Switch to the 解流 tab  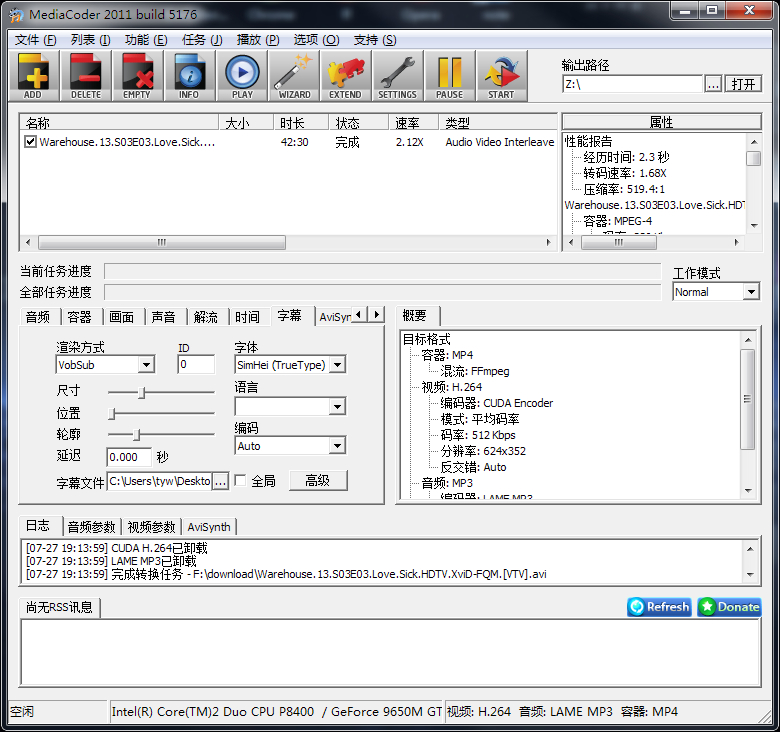click(205, 317)
